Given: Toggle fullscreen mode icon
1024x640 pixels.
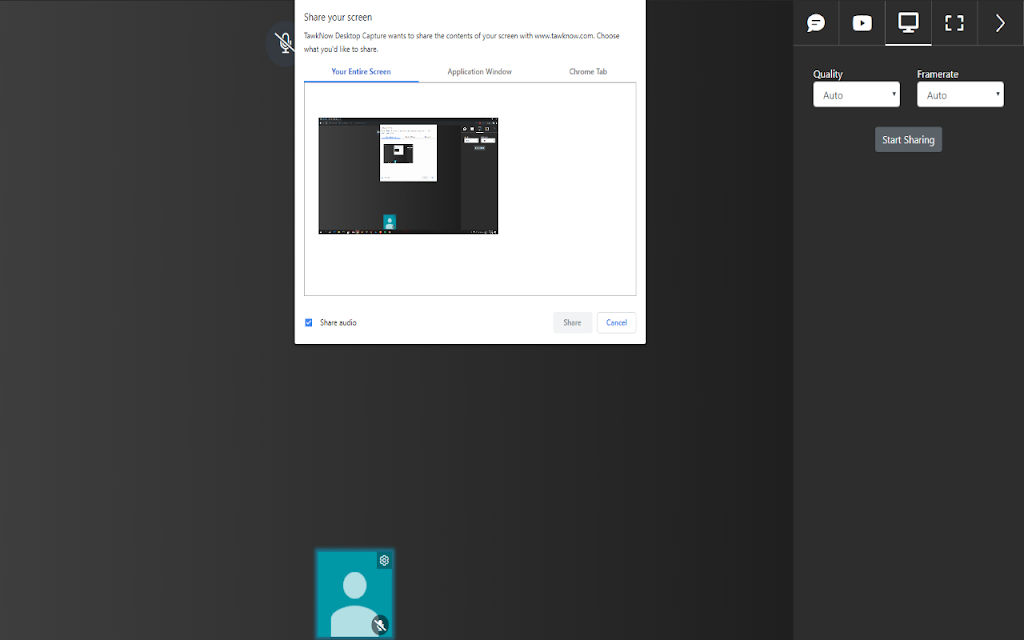Looking at the screenshot, I should tap(954, 24).
